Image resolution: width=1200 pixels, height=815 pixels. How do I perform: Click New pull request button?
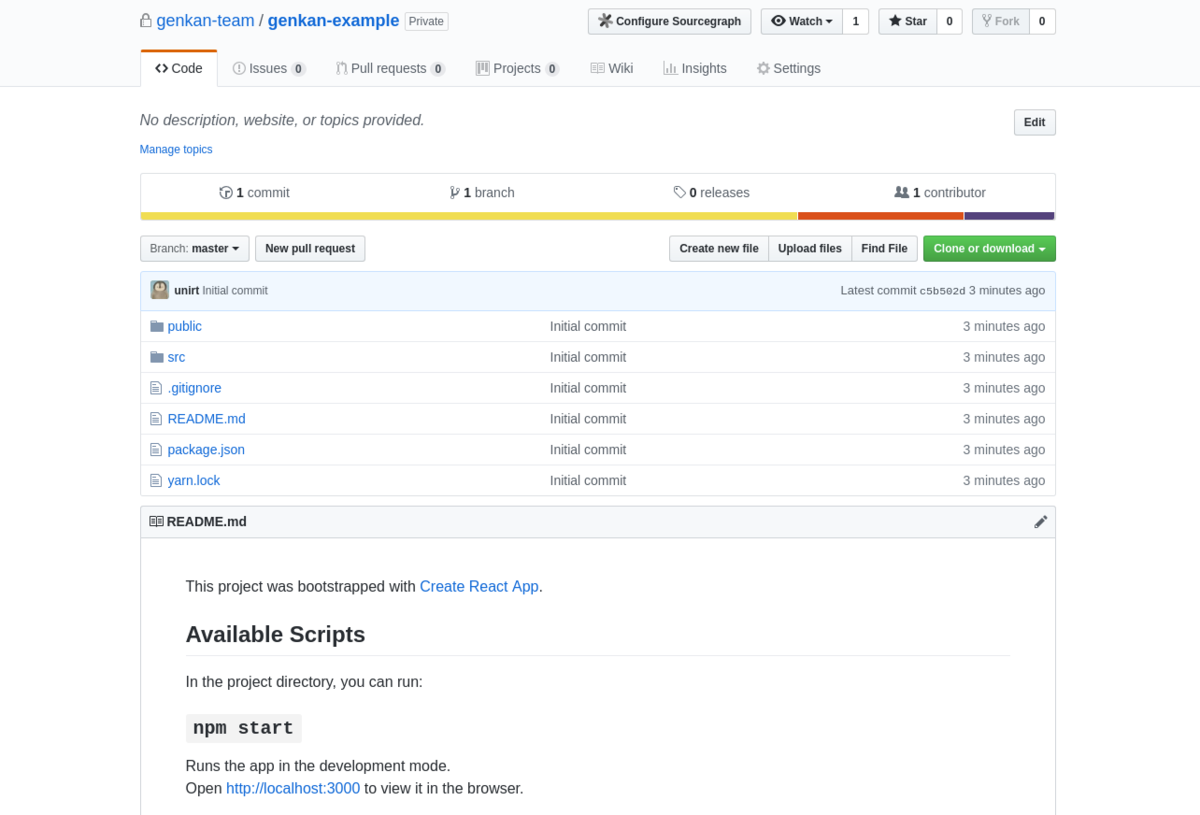pyautogui.click(x=310, y=248)
